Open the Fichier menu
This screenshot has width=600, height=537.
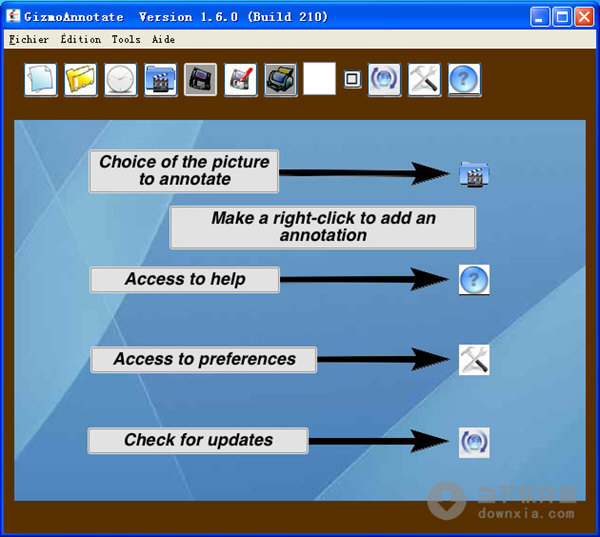click(28, 39)
